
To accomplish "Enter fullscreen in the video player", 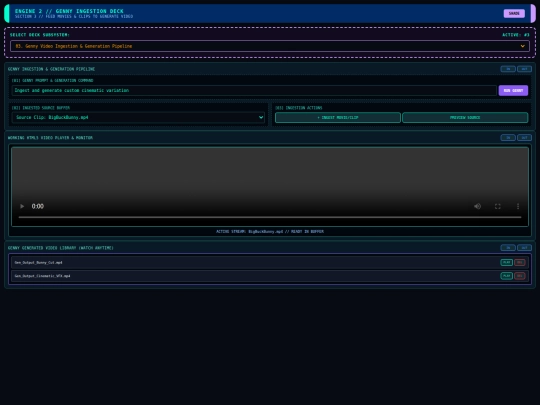I will coord(498,206).
